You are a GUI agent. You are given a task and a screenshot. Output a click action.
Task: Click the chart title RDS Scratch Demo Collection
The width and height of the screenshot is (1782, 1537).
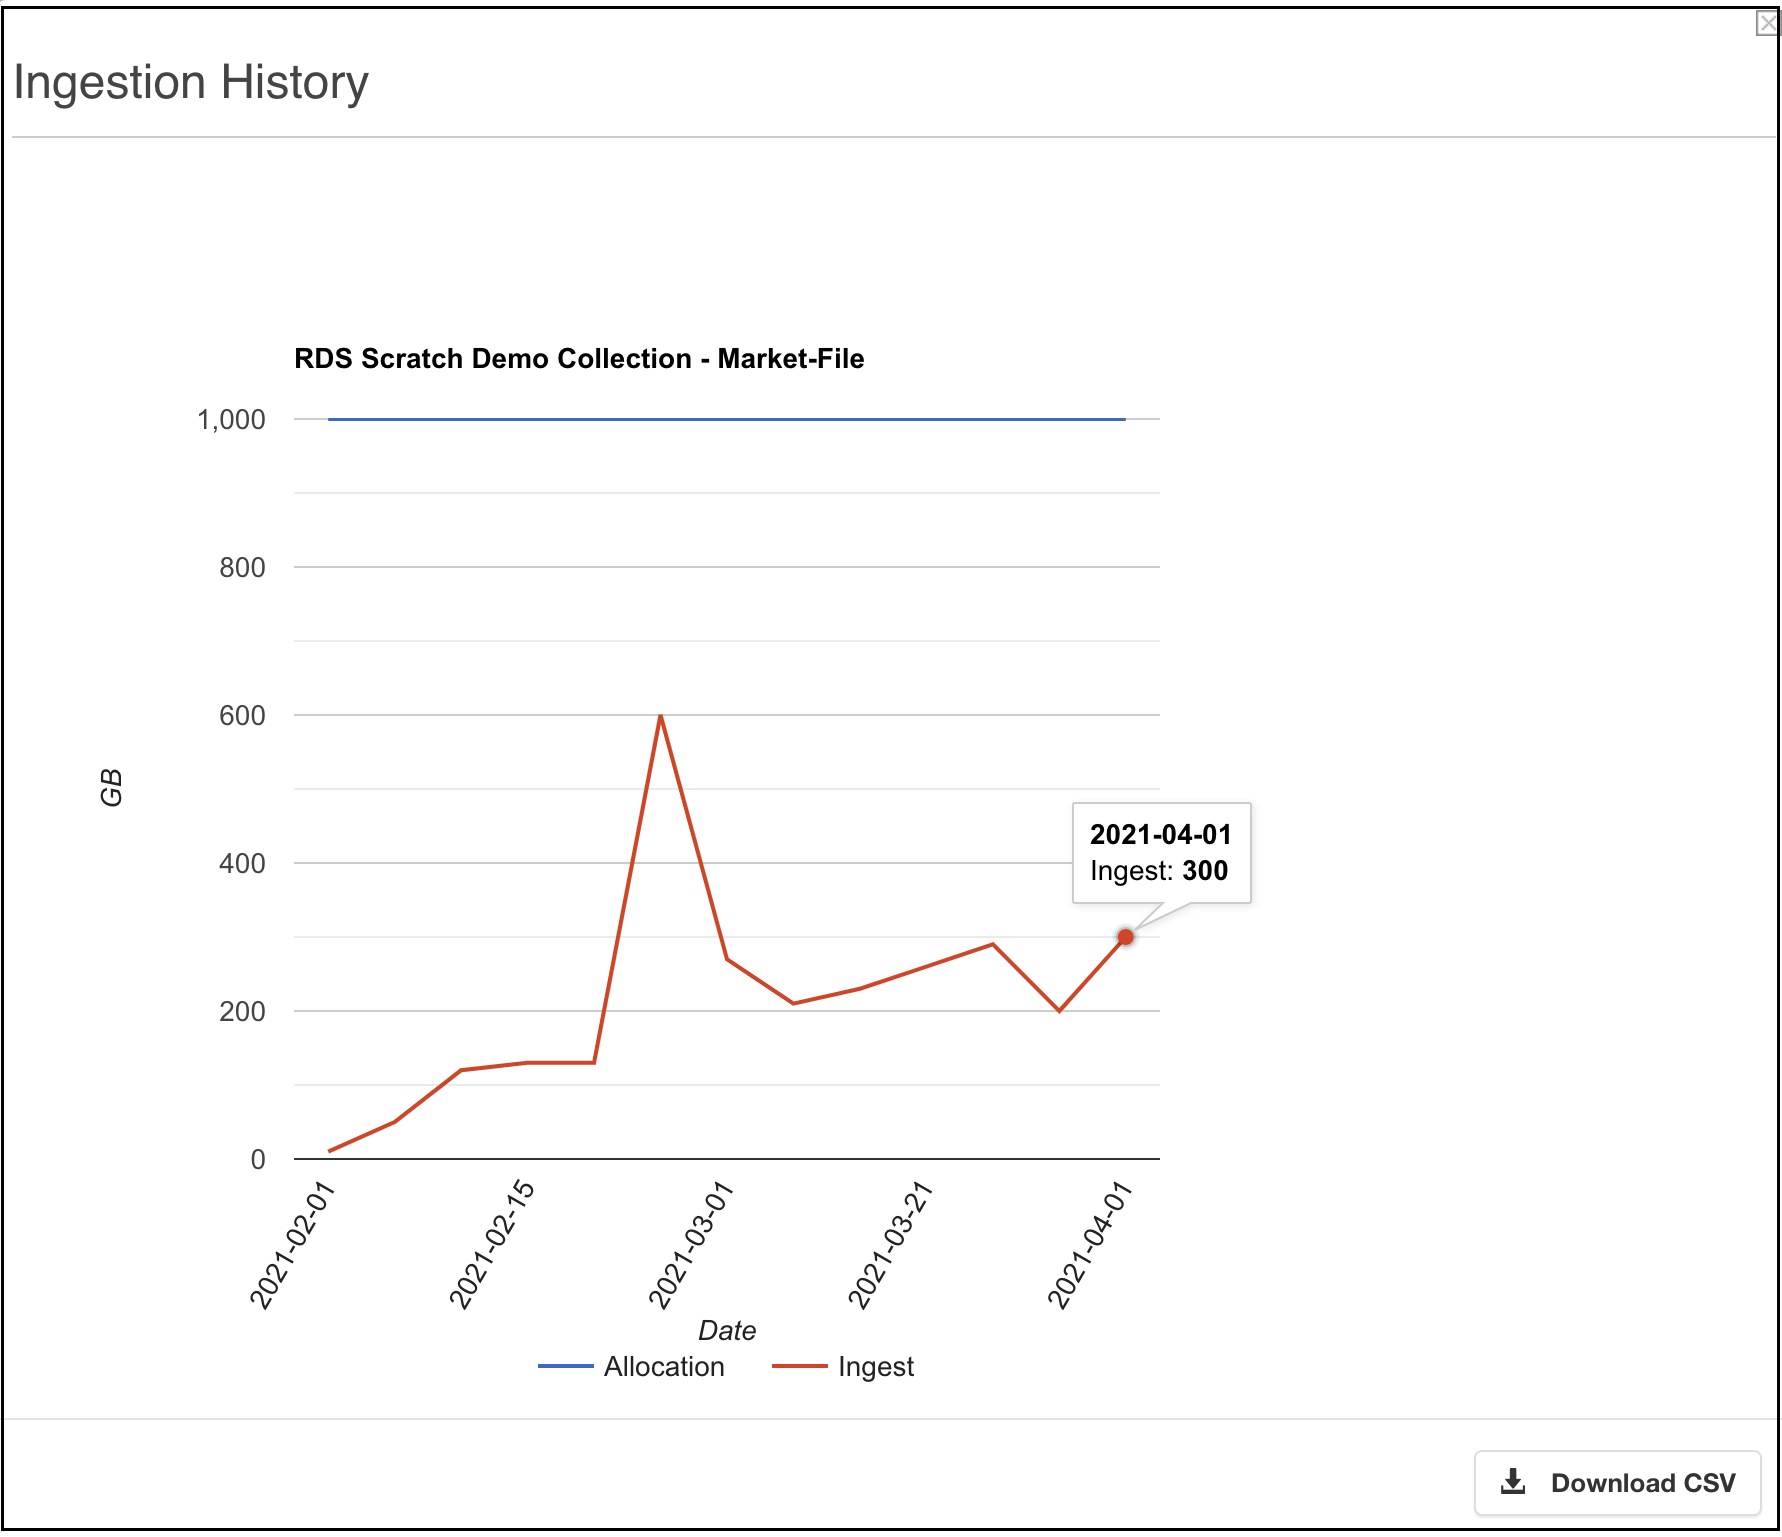pyautogui.click(x=579, y=358)
